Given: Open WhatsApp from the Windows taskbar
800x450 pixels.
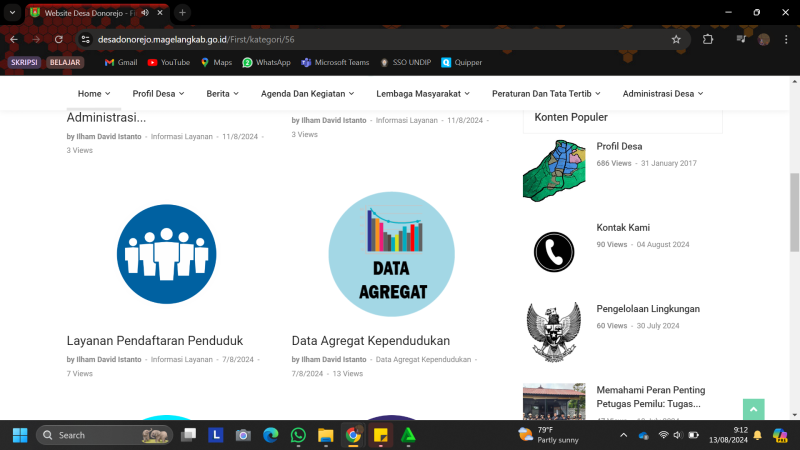Looking at the screenshot, I should (x=298, y=435).
